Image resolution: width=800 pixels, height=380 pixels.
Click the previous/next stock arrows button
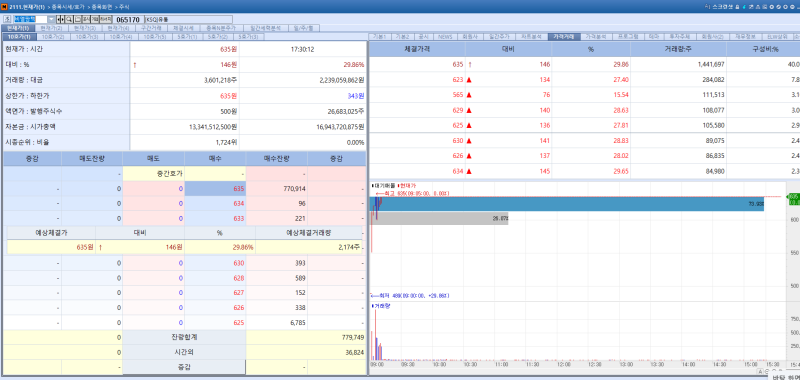(60, 19)
